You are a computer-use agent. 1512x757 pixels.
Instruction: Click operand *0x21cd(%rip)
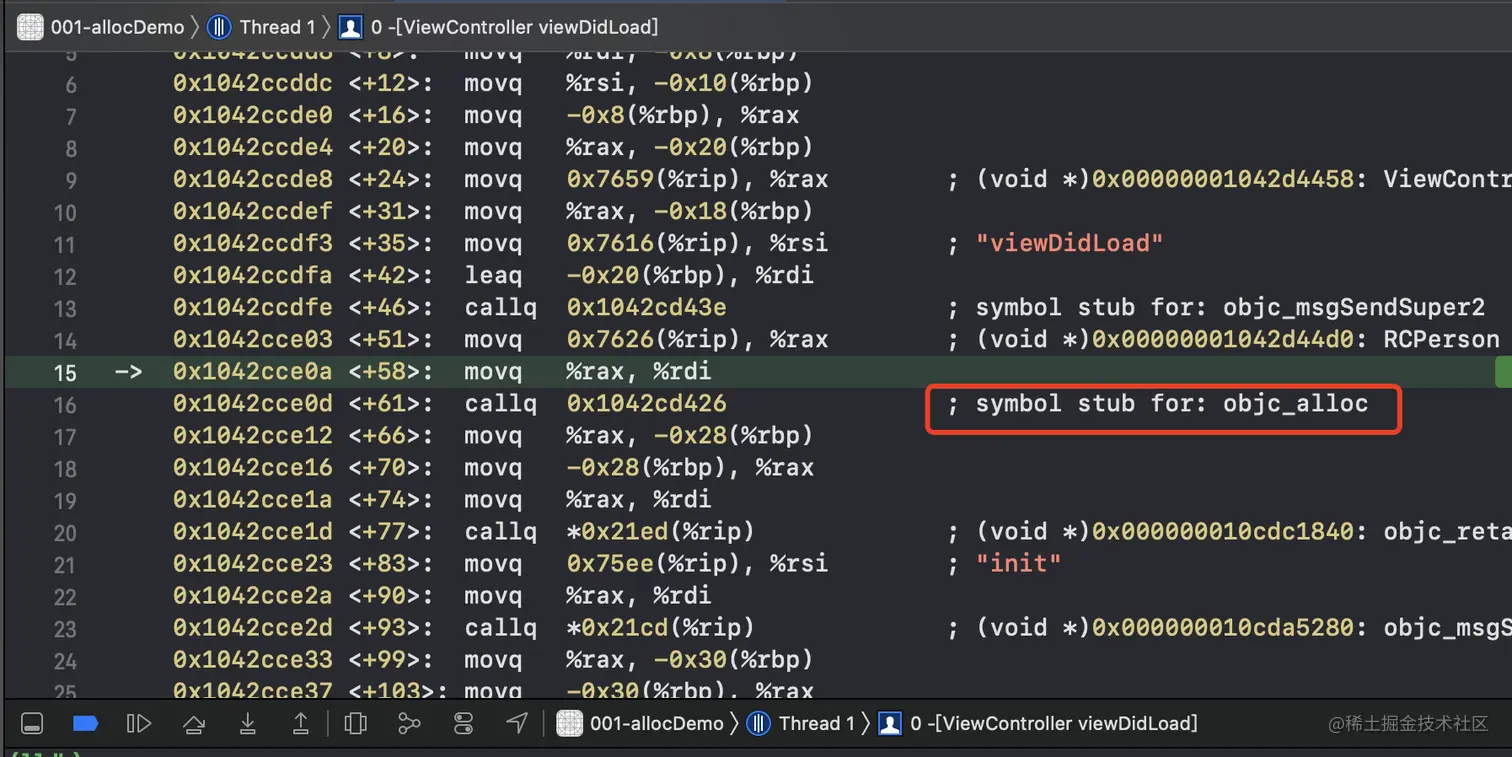[x=660, y=628]
